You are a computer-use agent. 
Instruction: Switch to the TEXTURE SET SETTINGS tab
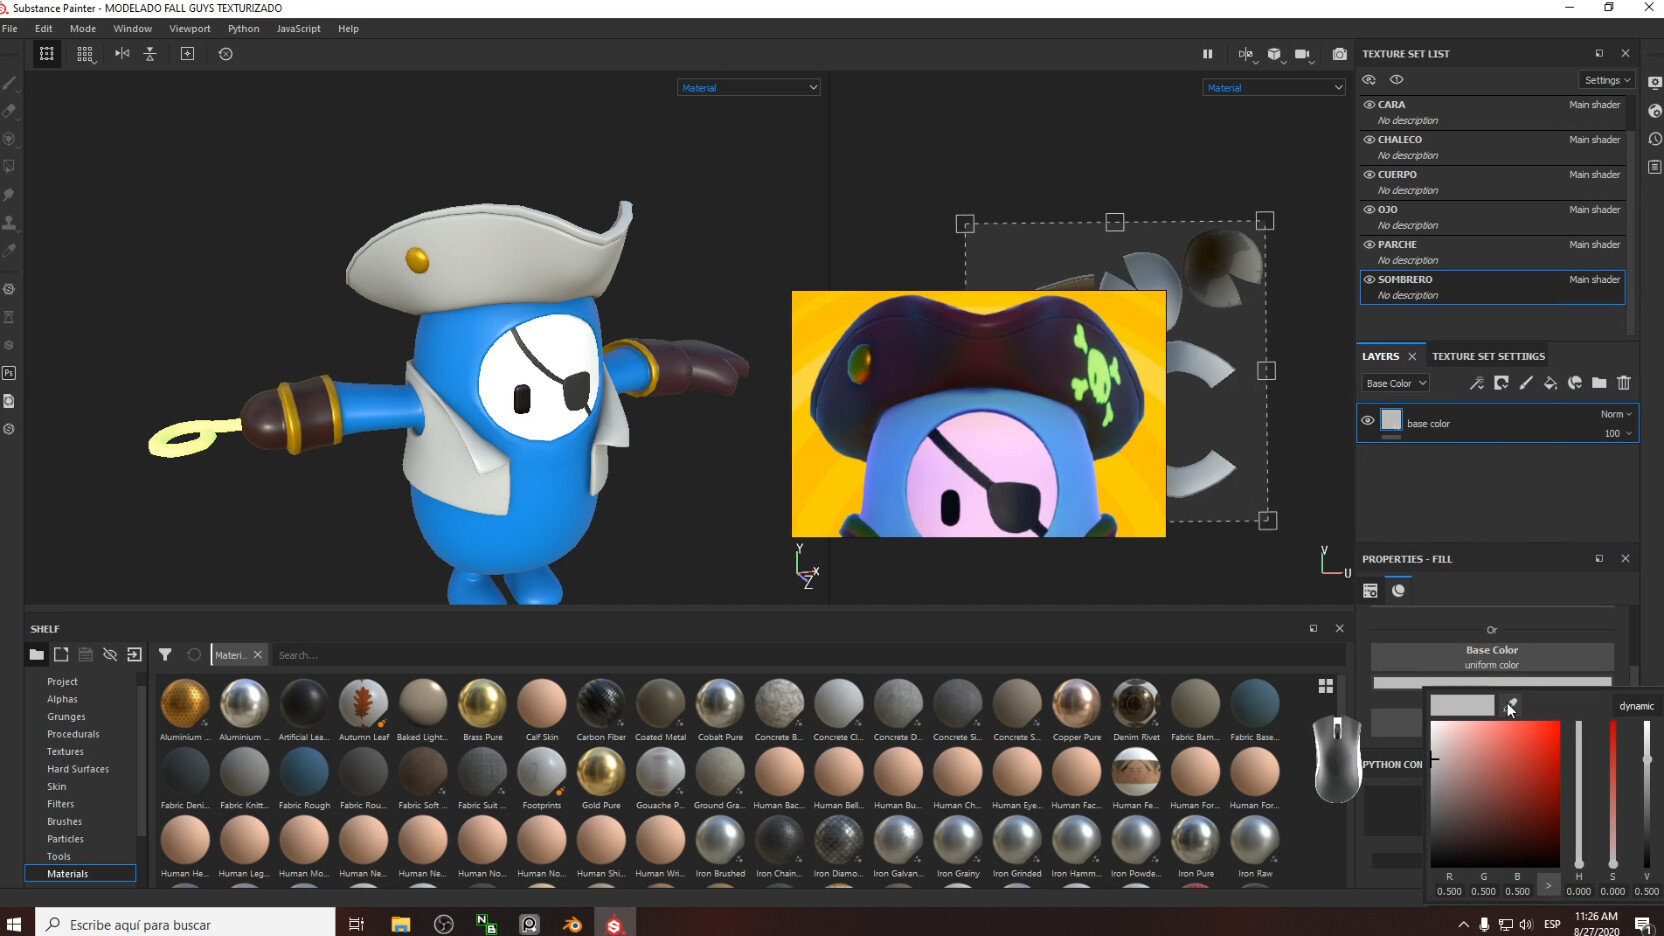1489,356
